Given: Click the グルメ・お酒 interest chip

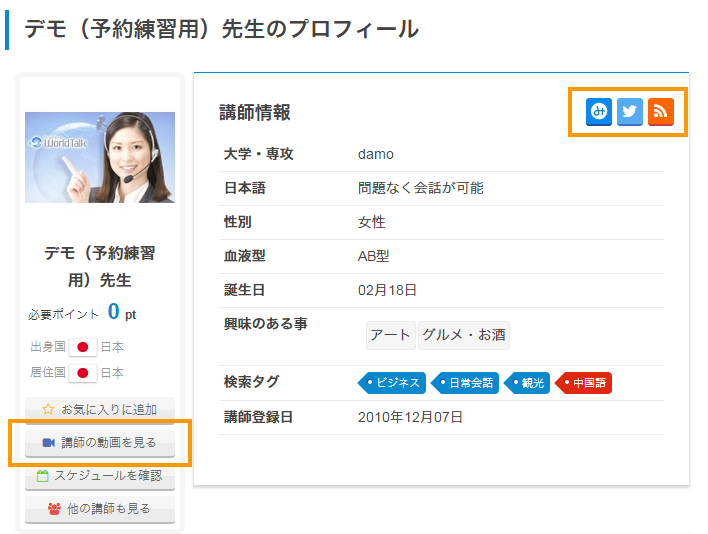Looking at the screenshot, I should [x=464, y=335].
